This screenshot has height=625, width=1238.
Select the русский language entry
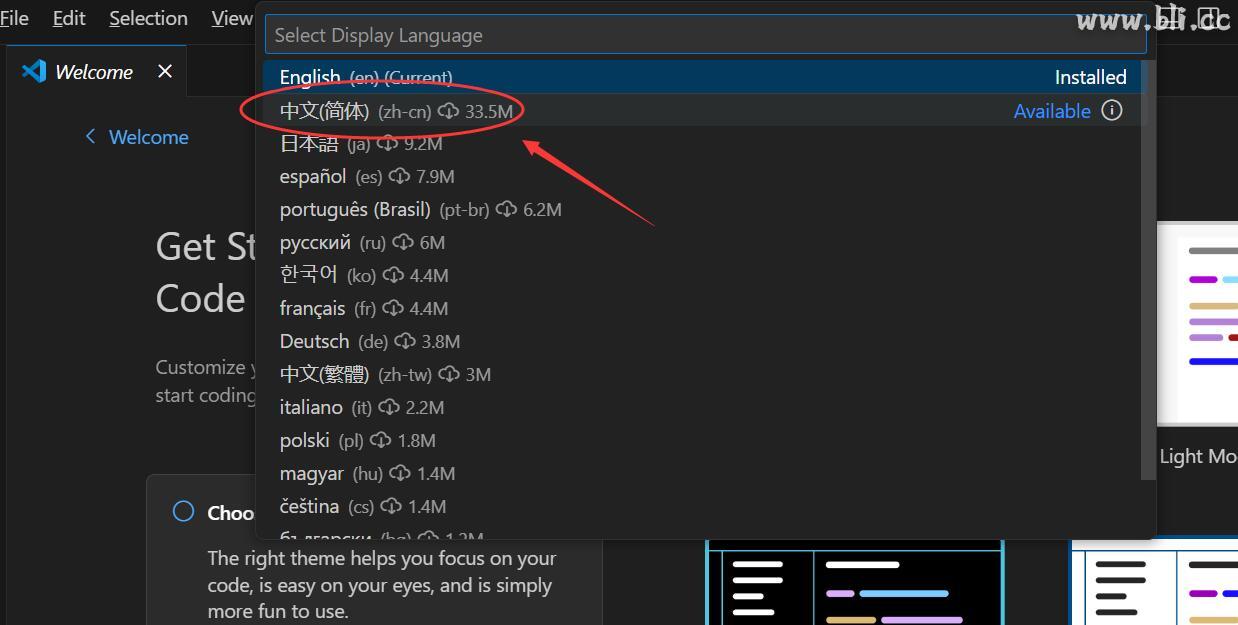pos(315,242)
